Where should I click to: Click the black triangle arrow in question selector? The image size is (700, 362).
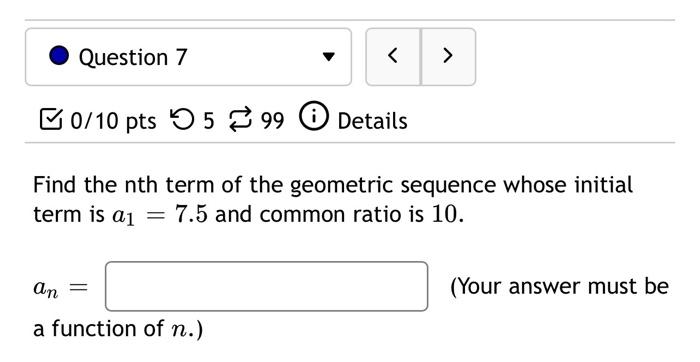329,57
